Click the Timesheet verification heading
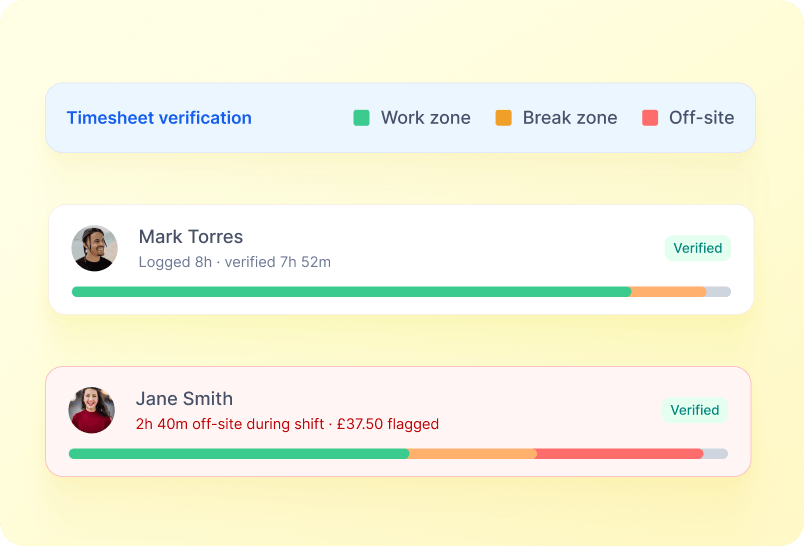This screenshot has height=546, width=804. tap(159, 118)
